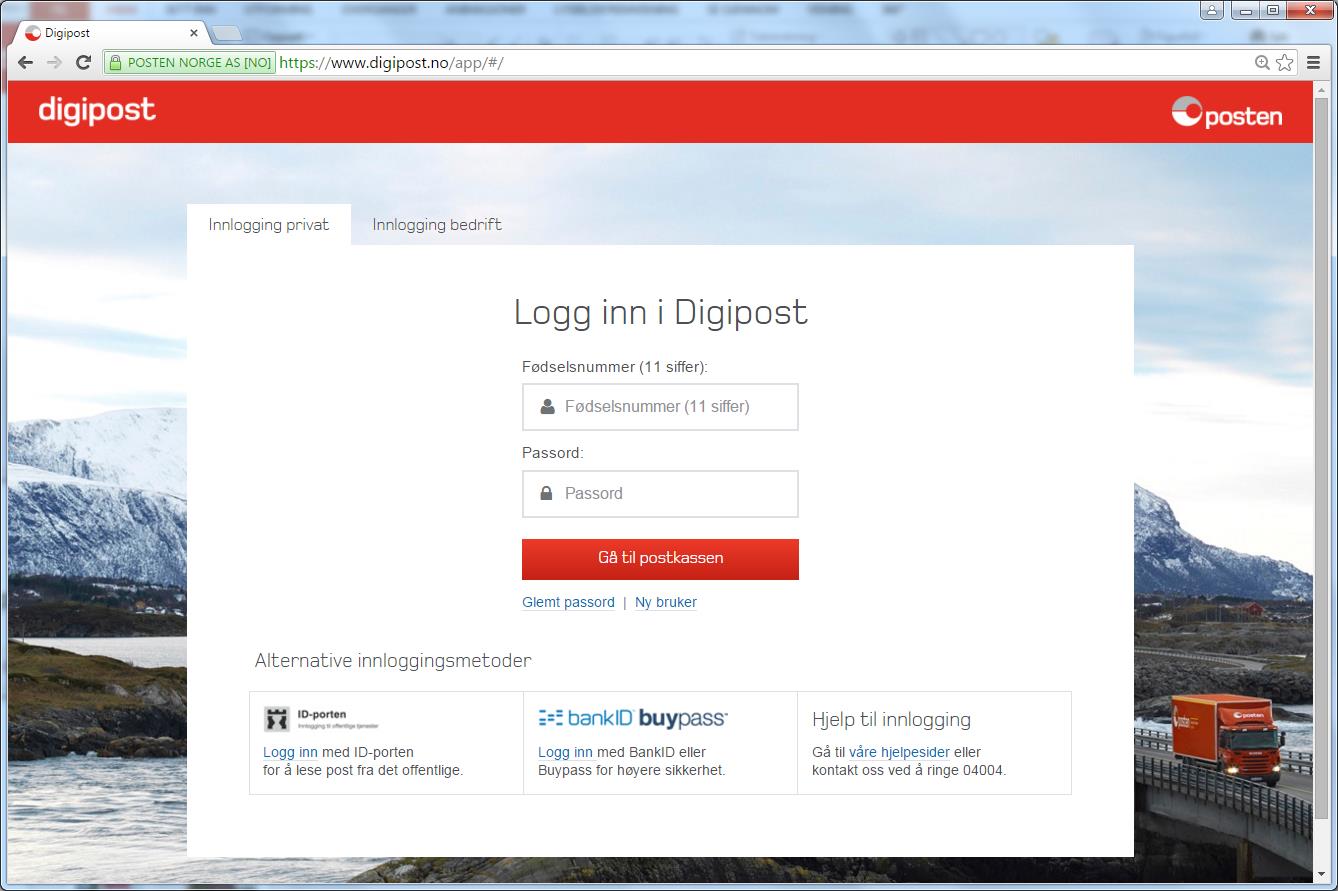Maximize the browser window

click(1272, 11)
